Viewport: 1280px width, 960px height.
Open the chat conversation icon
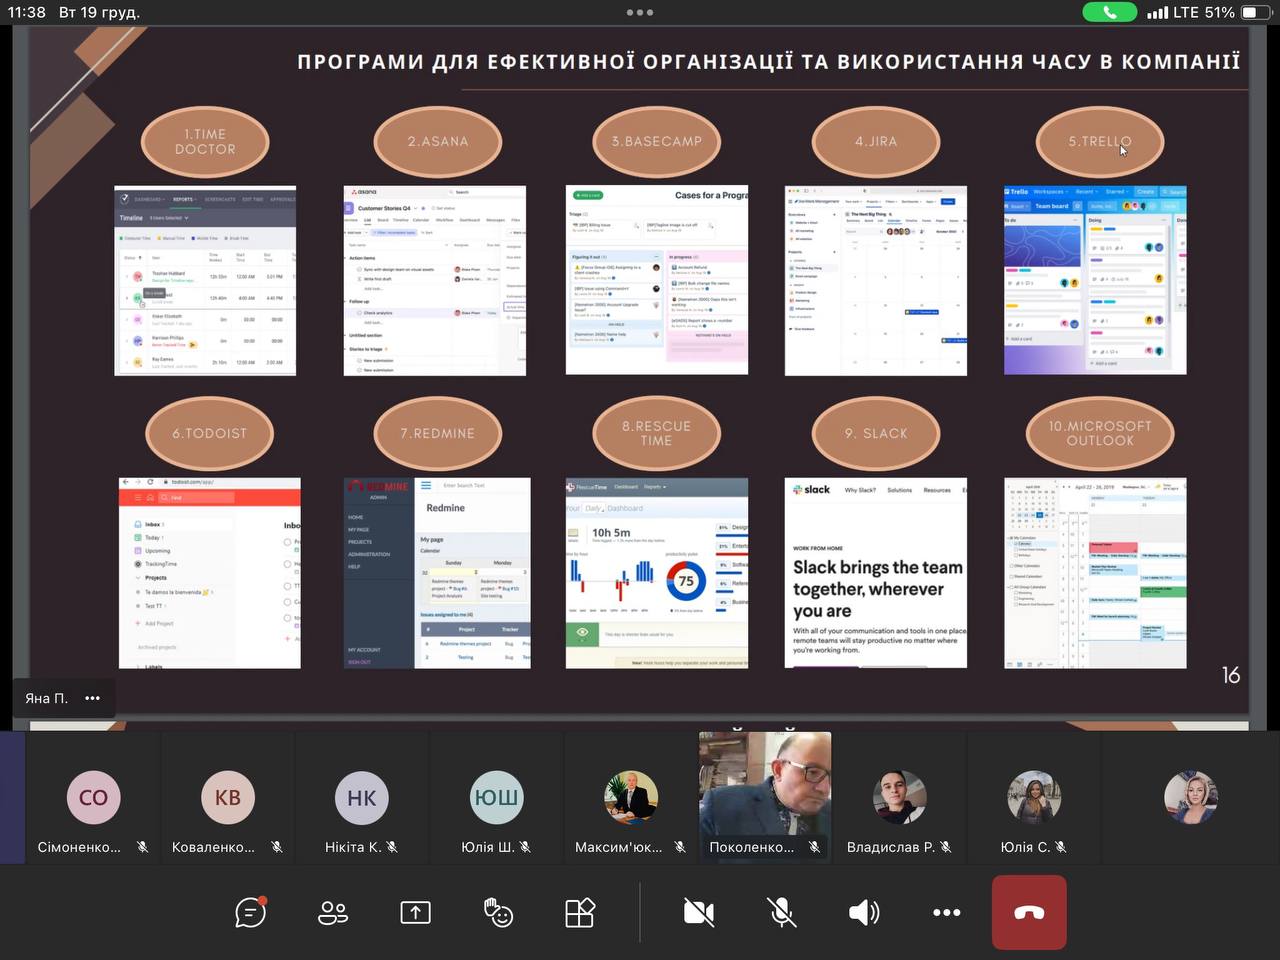(250, 912)
